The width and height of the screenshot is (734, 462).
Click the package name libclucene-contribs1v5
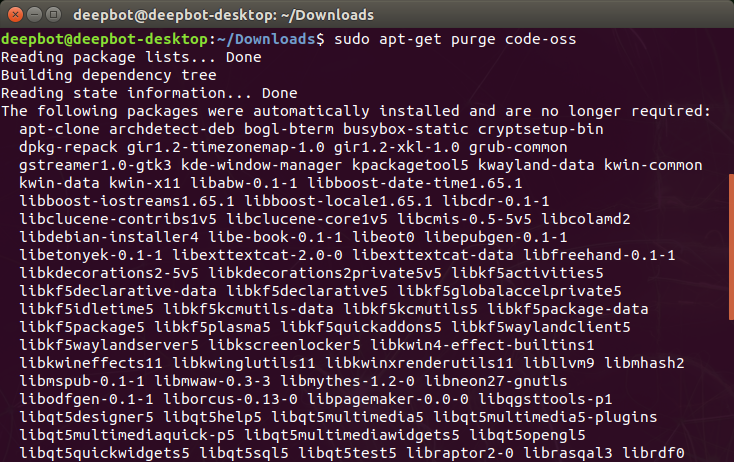[x=118, y=219]
